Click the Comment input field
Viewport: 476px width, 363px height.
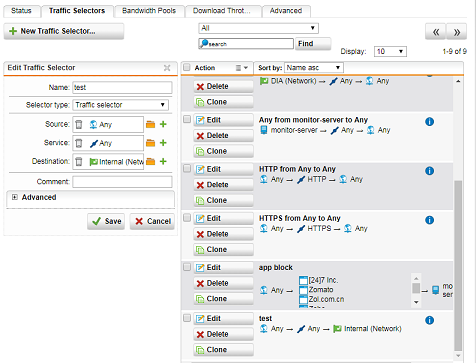(x=122, y=182)
